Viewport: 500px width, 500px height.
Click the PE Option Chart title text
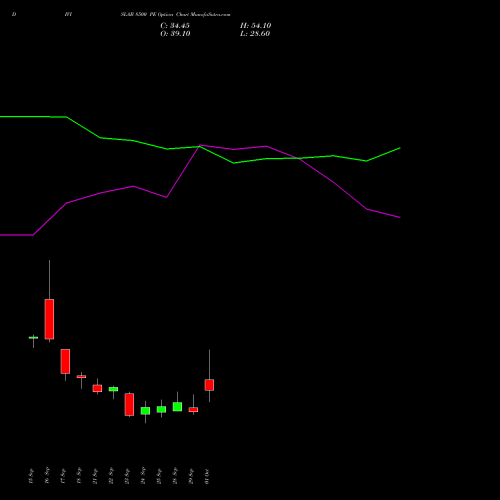(x=175, y=15)
